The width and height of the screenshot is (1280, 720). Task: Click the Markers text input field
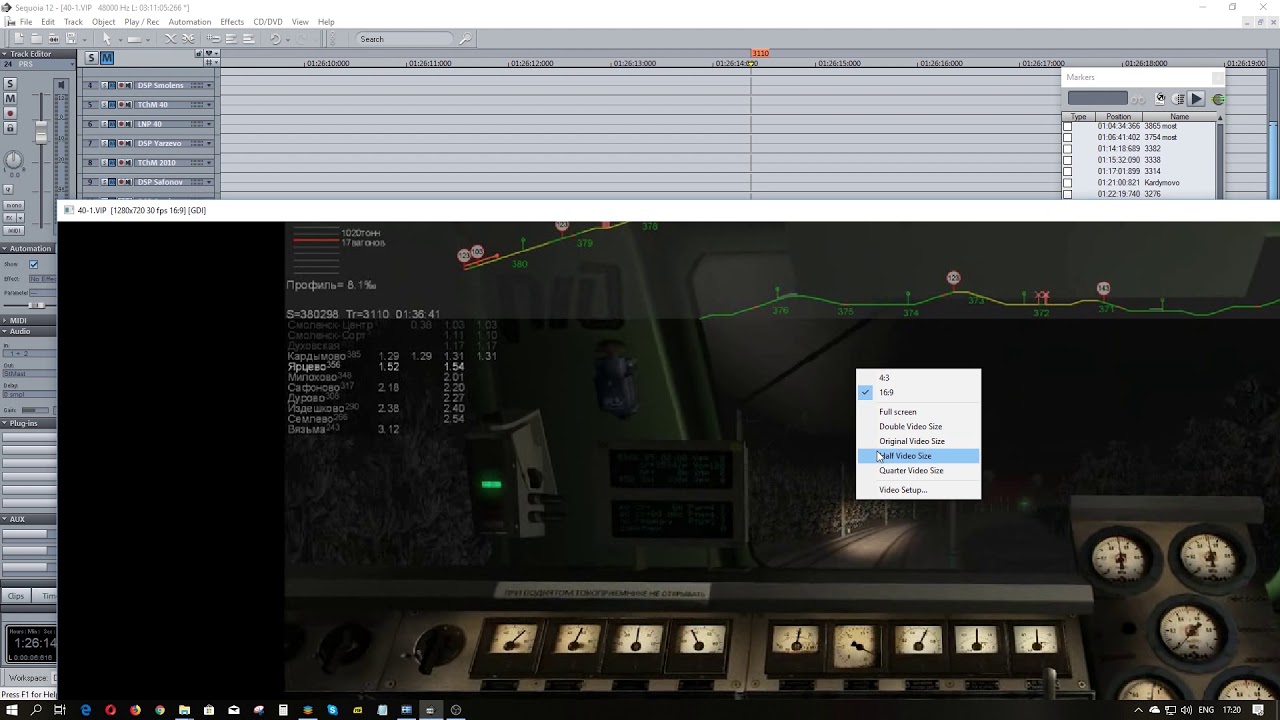pos(1097,98)
